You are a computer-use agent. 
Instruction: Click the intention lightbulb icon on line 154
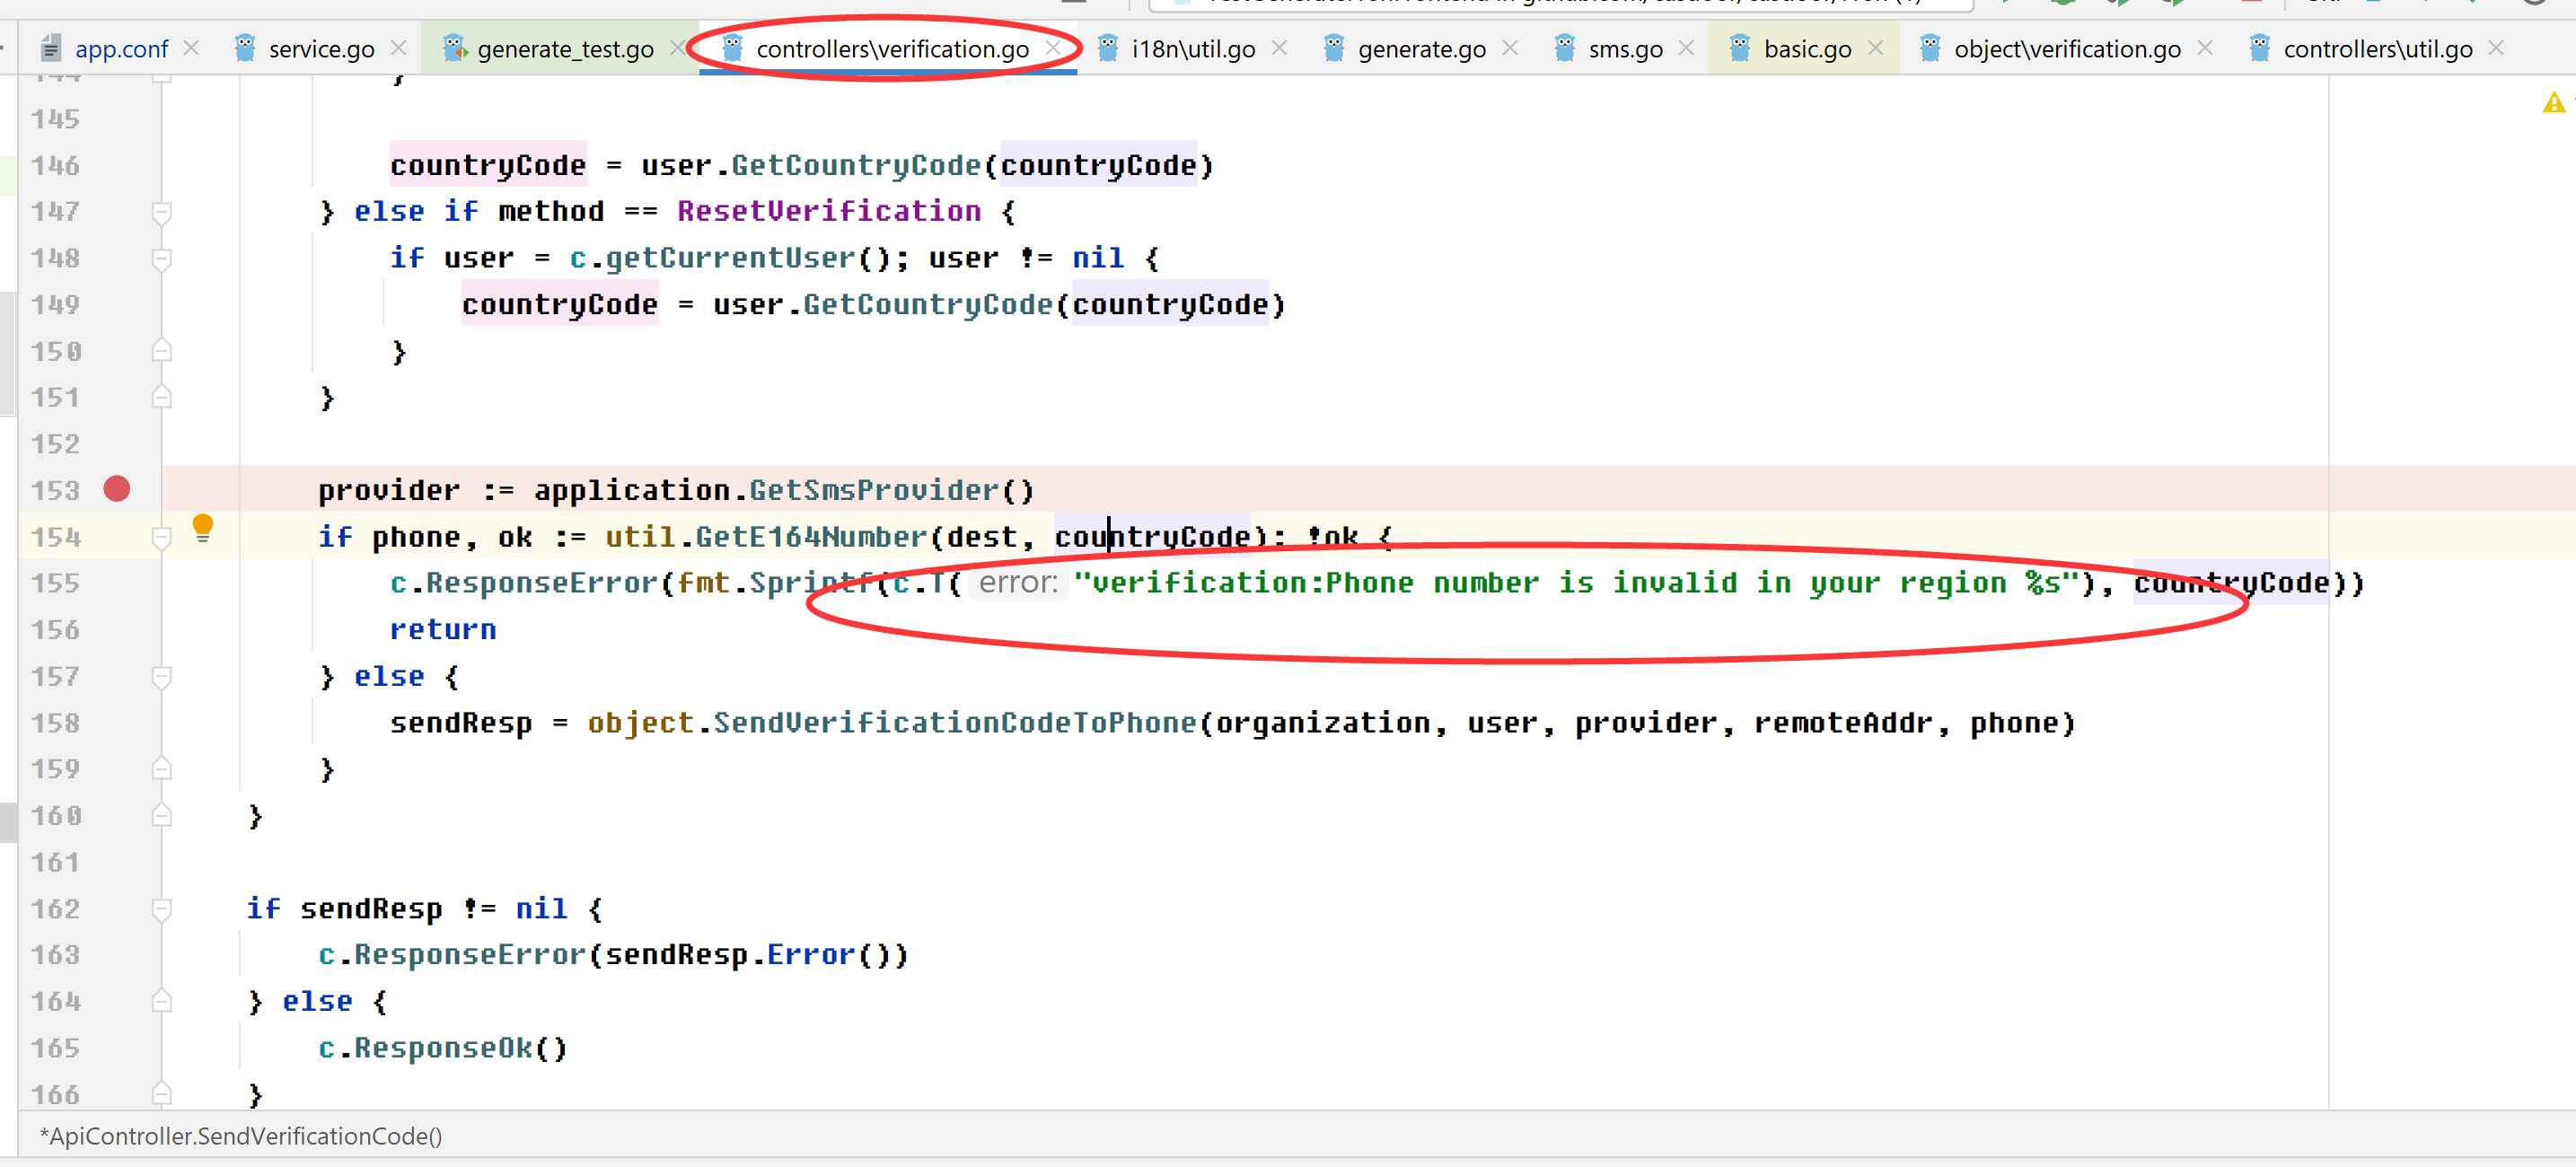pyautogui.click(x=204, y=527)
